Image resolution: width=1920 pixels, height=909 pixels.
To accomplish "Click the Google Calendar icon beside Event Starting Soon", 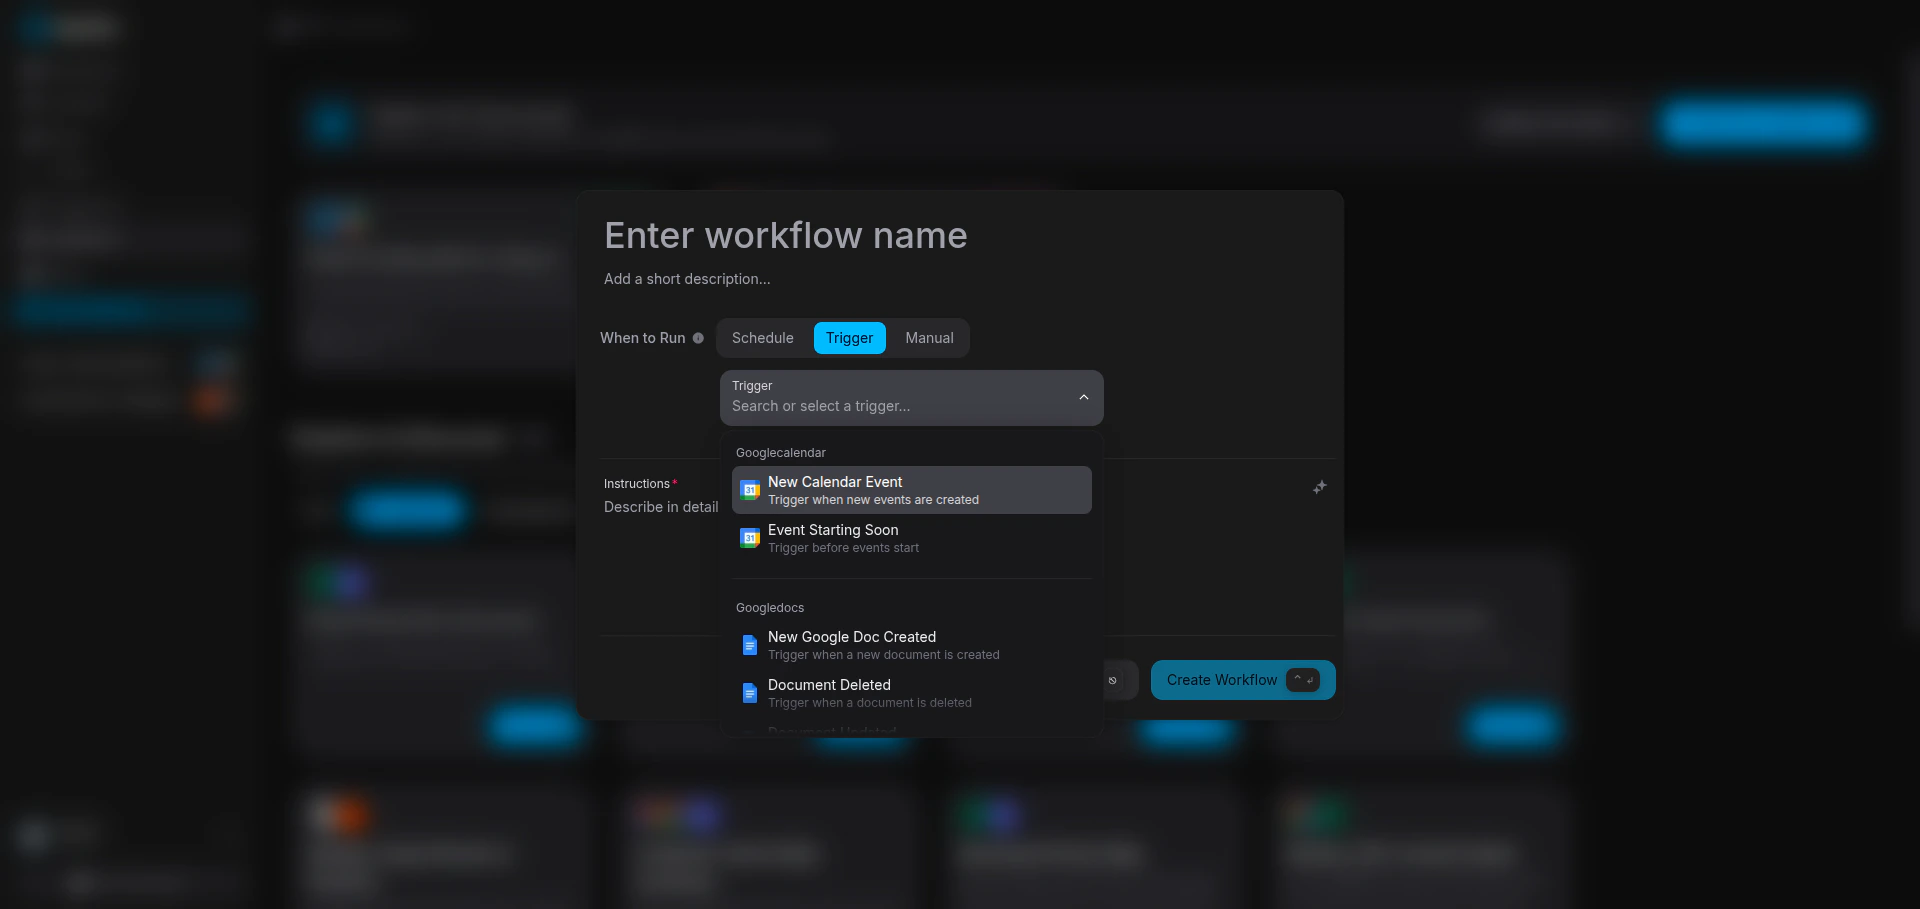I will (750, 538).
